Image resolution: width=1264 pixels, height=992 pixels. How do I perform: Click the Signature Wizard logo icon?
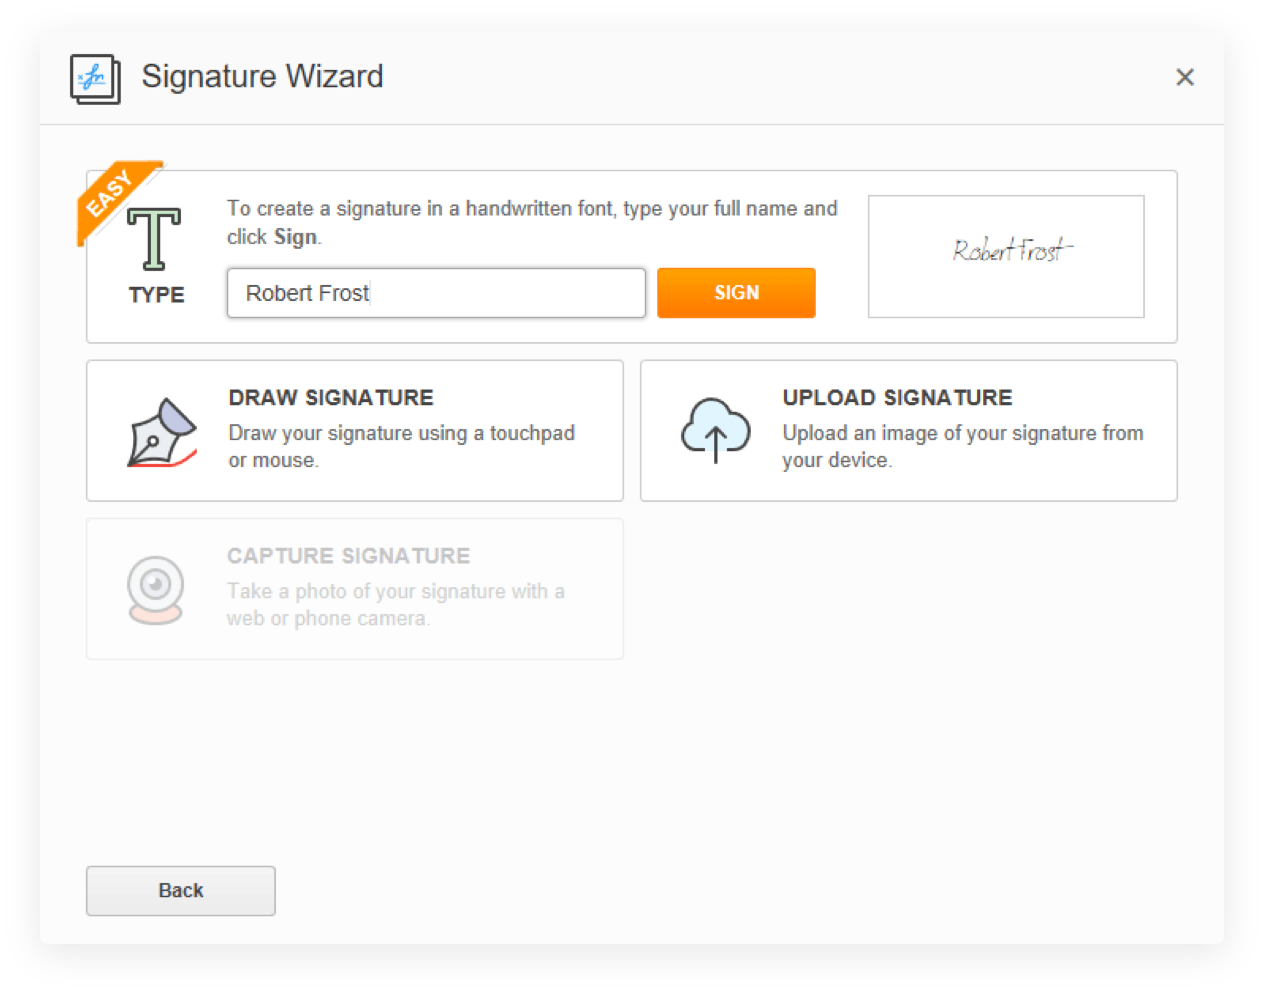tap(95, 79)
